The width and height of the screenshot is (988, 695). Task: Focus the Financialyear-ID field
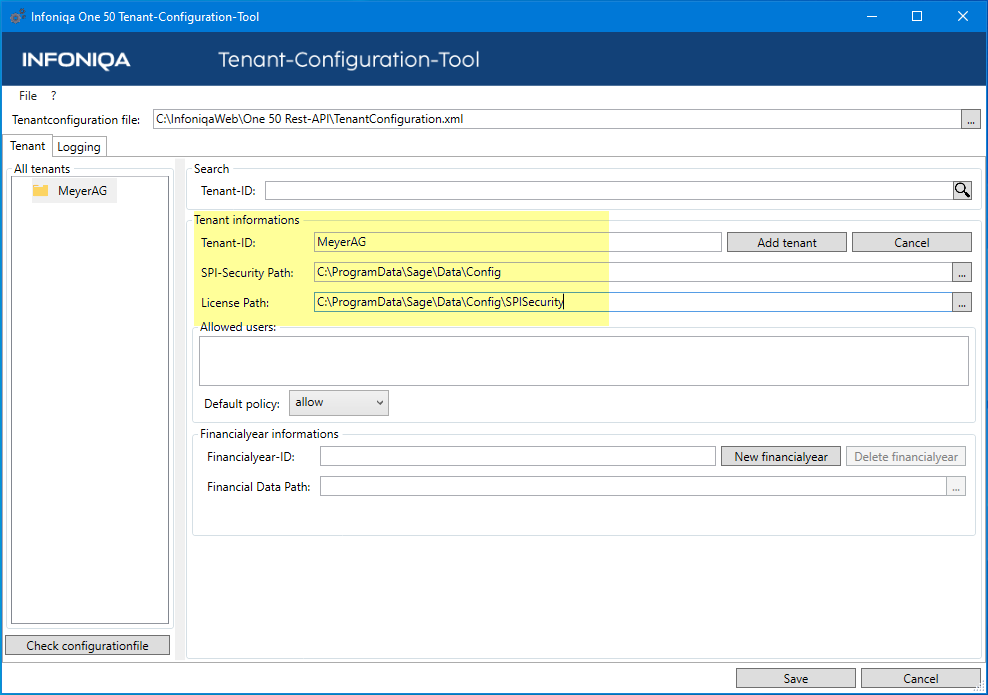click(517, 456)
